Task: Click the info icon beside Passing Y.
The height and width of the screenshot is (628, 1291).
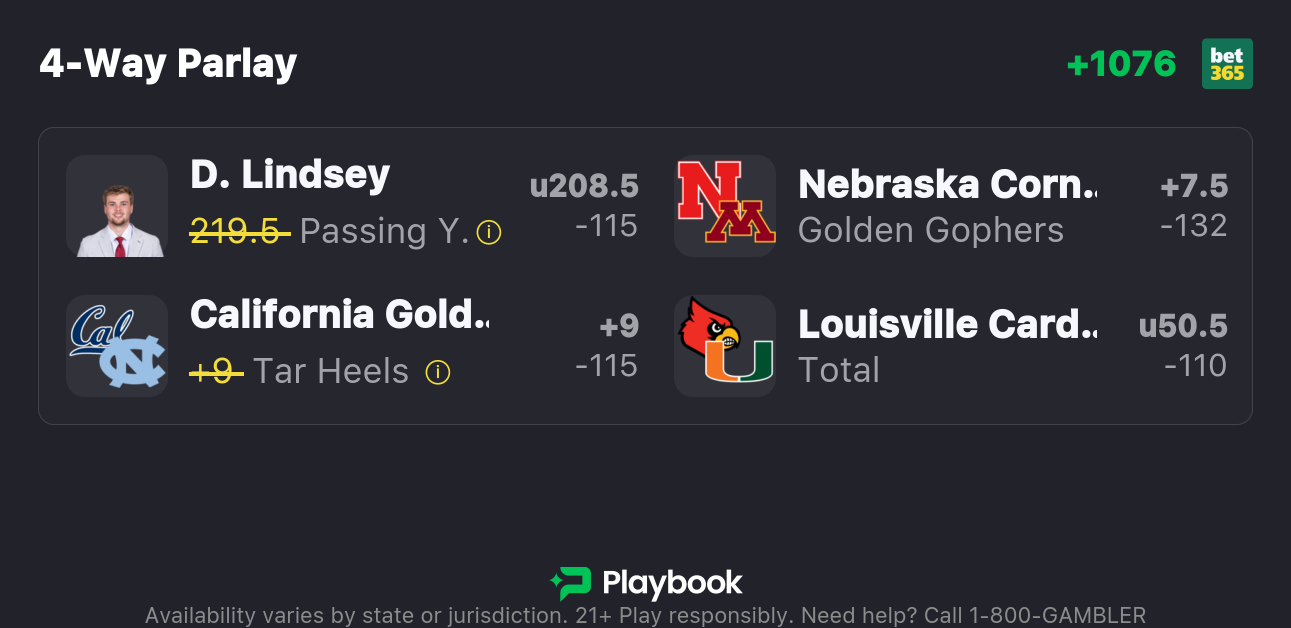Action: click(x=489, y=233)
